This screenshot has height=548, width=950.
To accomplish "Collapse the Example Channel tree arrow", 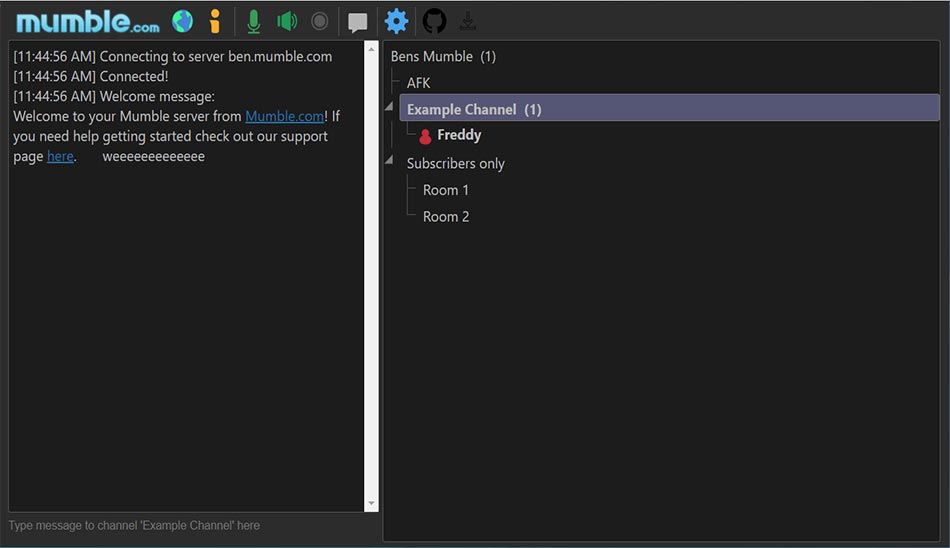I will (389, 107).
